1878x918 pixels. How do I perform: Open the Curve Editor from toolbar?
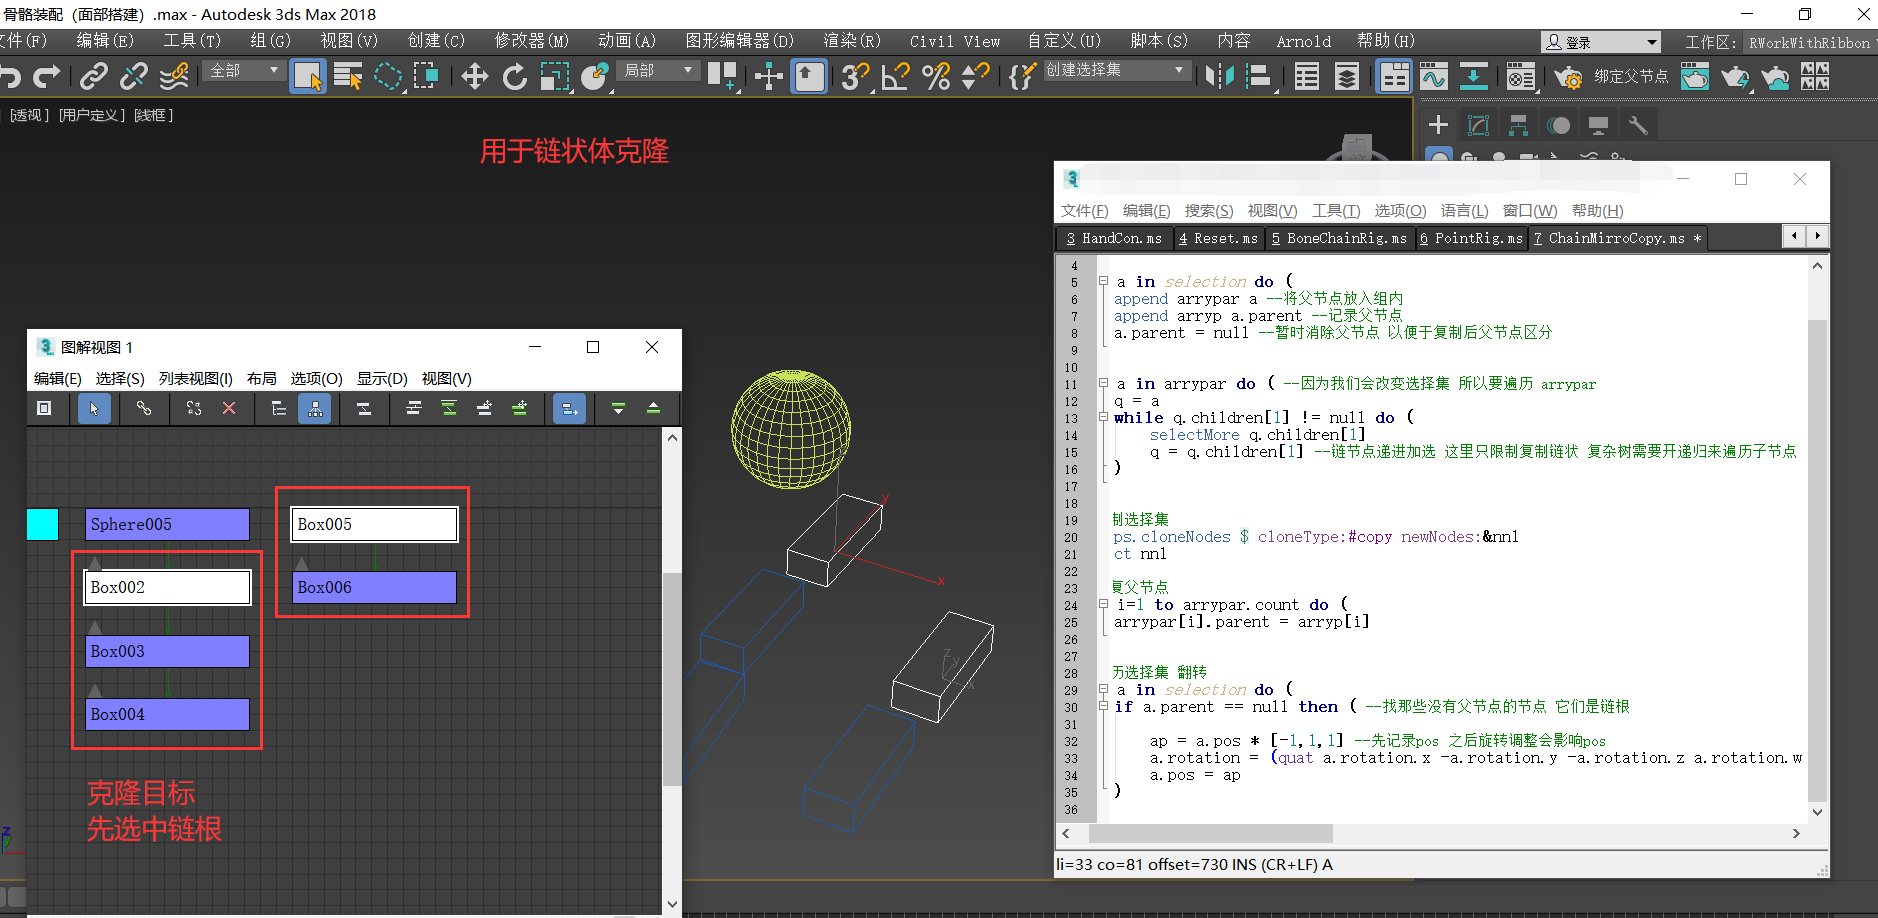click(x=1434, y=77)
